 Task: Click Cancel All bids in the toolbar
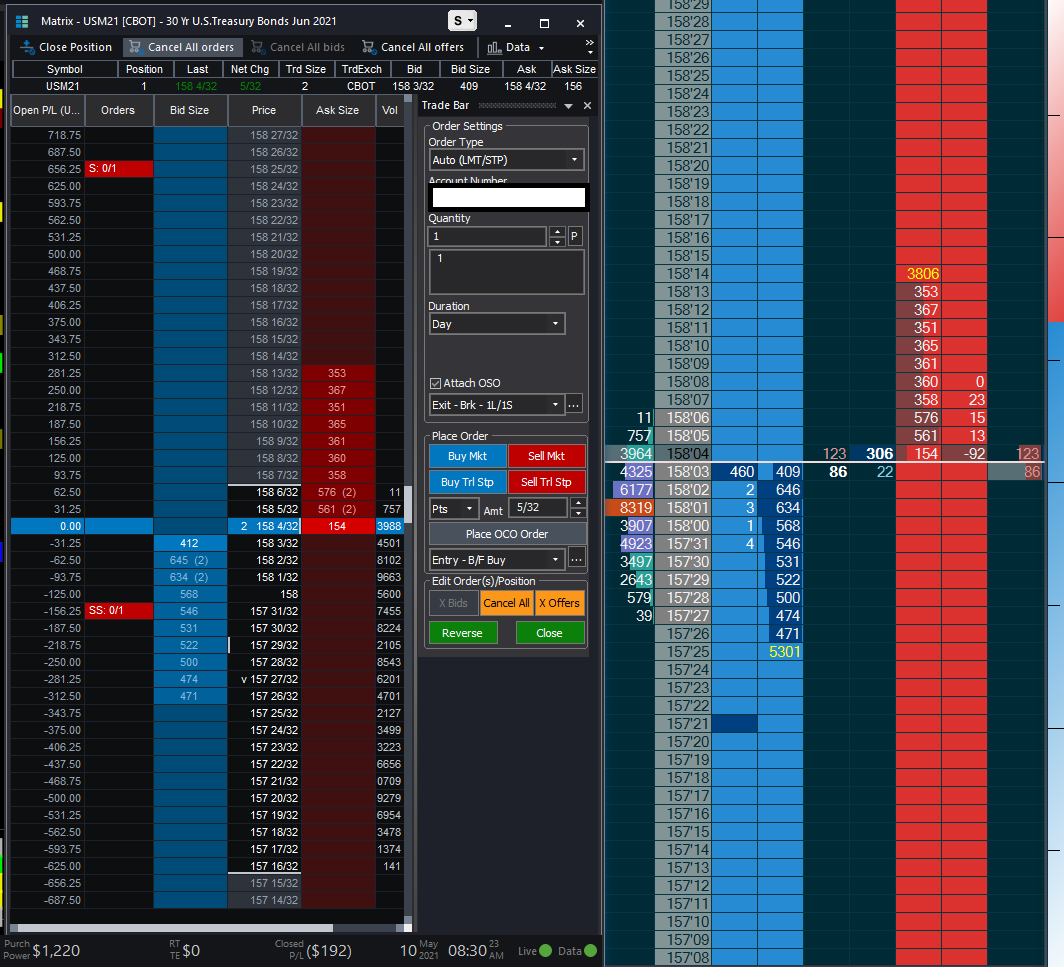pyautogui.click(x=298, y=47)
